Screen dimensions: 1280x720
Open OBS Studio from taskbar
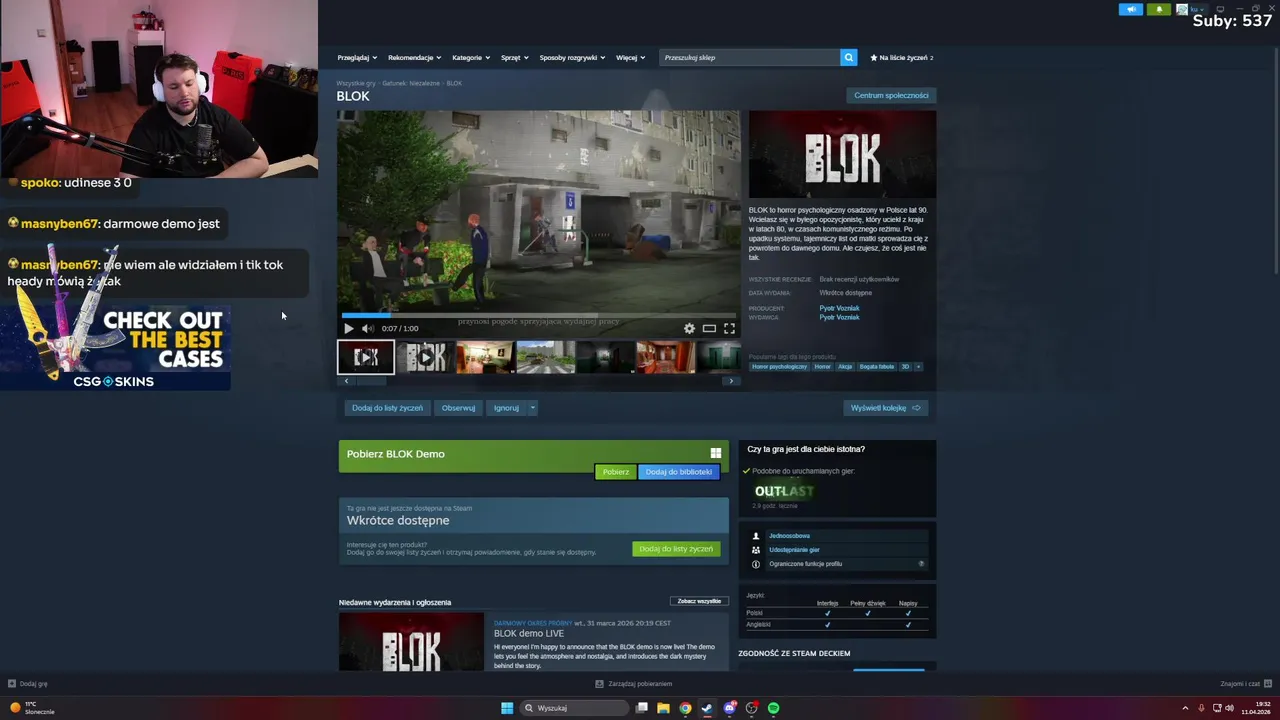point(752,708)
